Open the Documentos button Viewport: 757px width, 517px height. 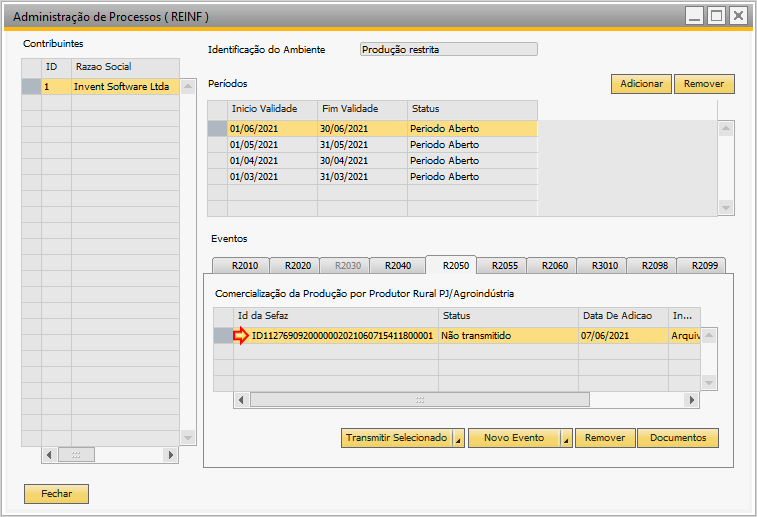678,438
